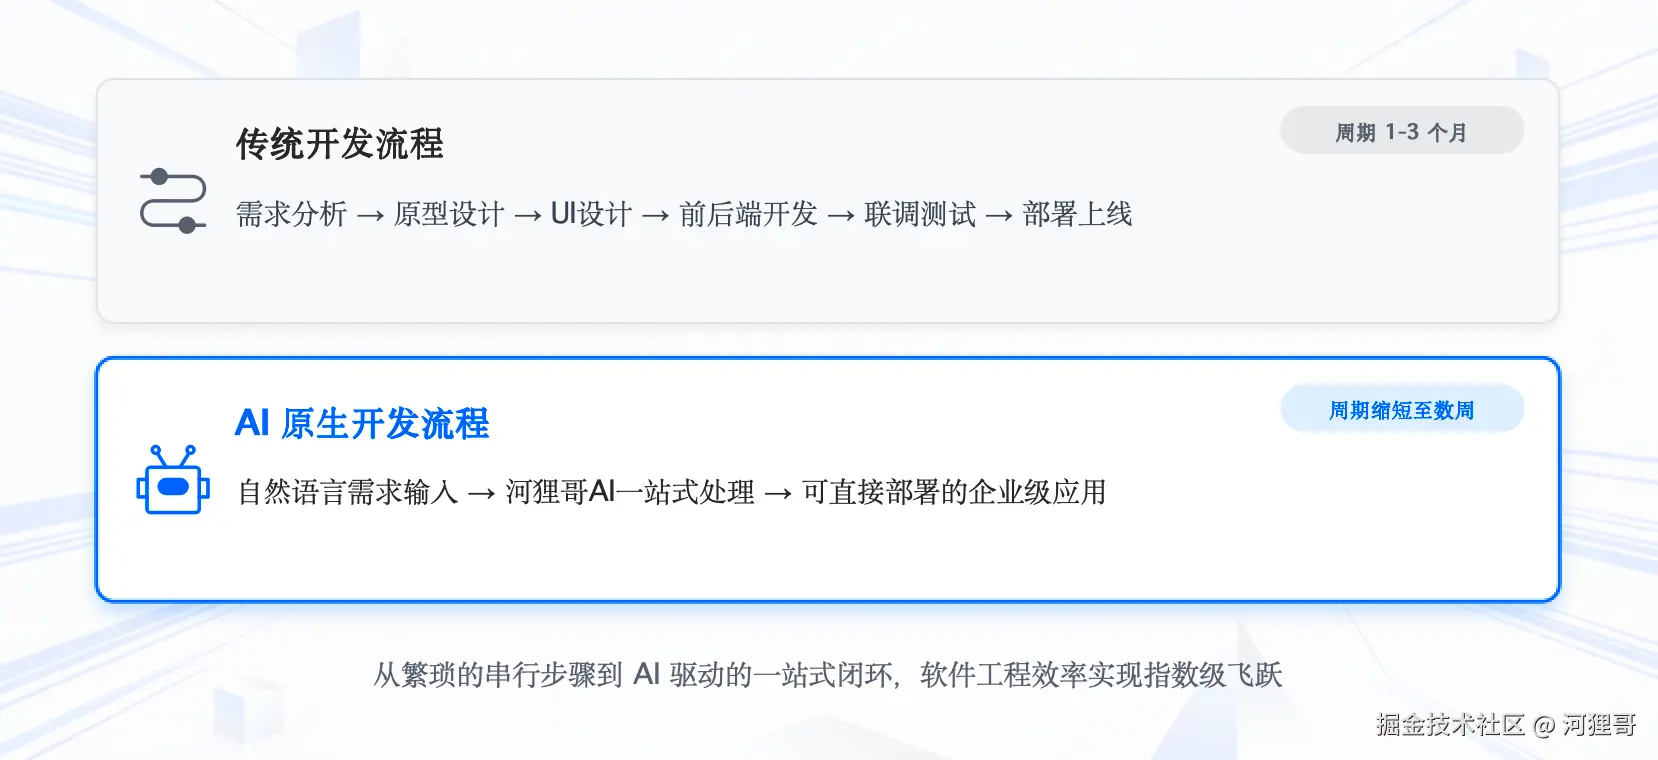1658x760 pixels.
Task: Click arrow before 部署上线
Action: point(999,216)
